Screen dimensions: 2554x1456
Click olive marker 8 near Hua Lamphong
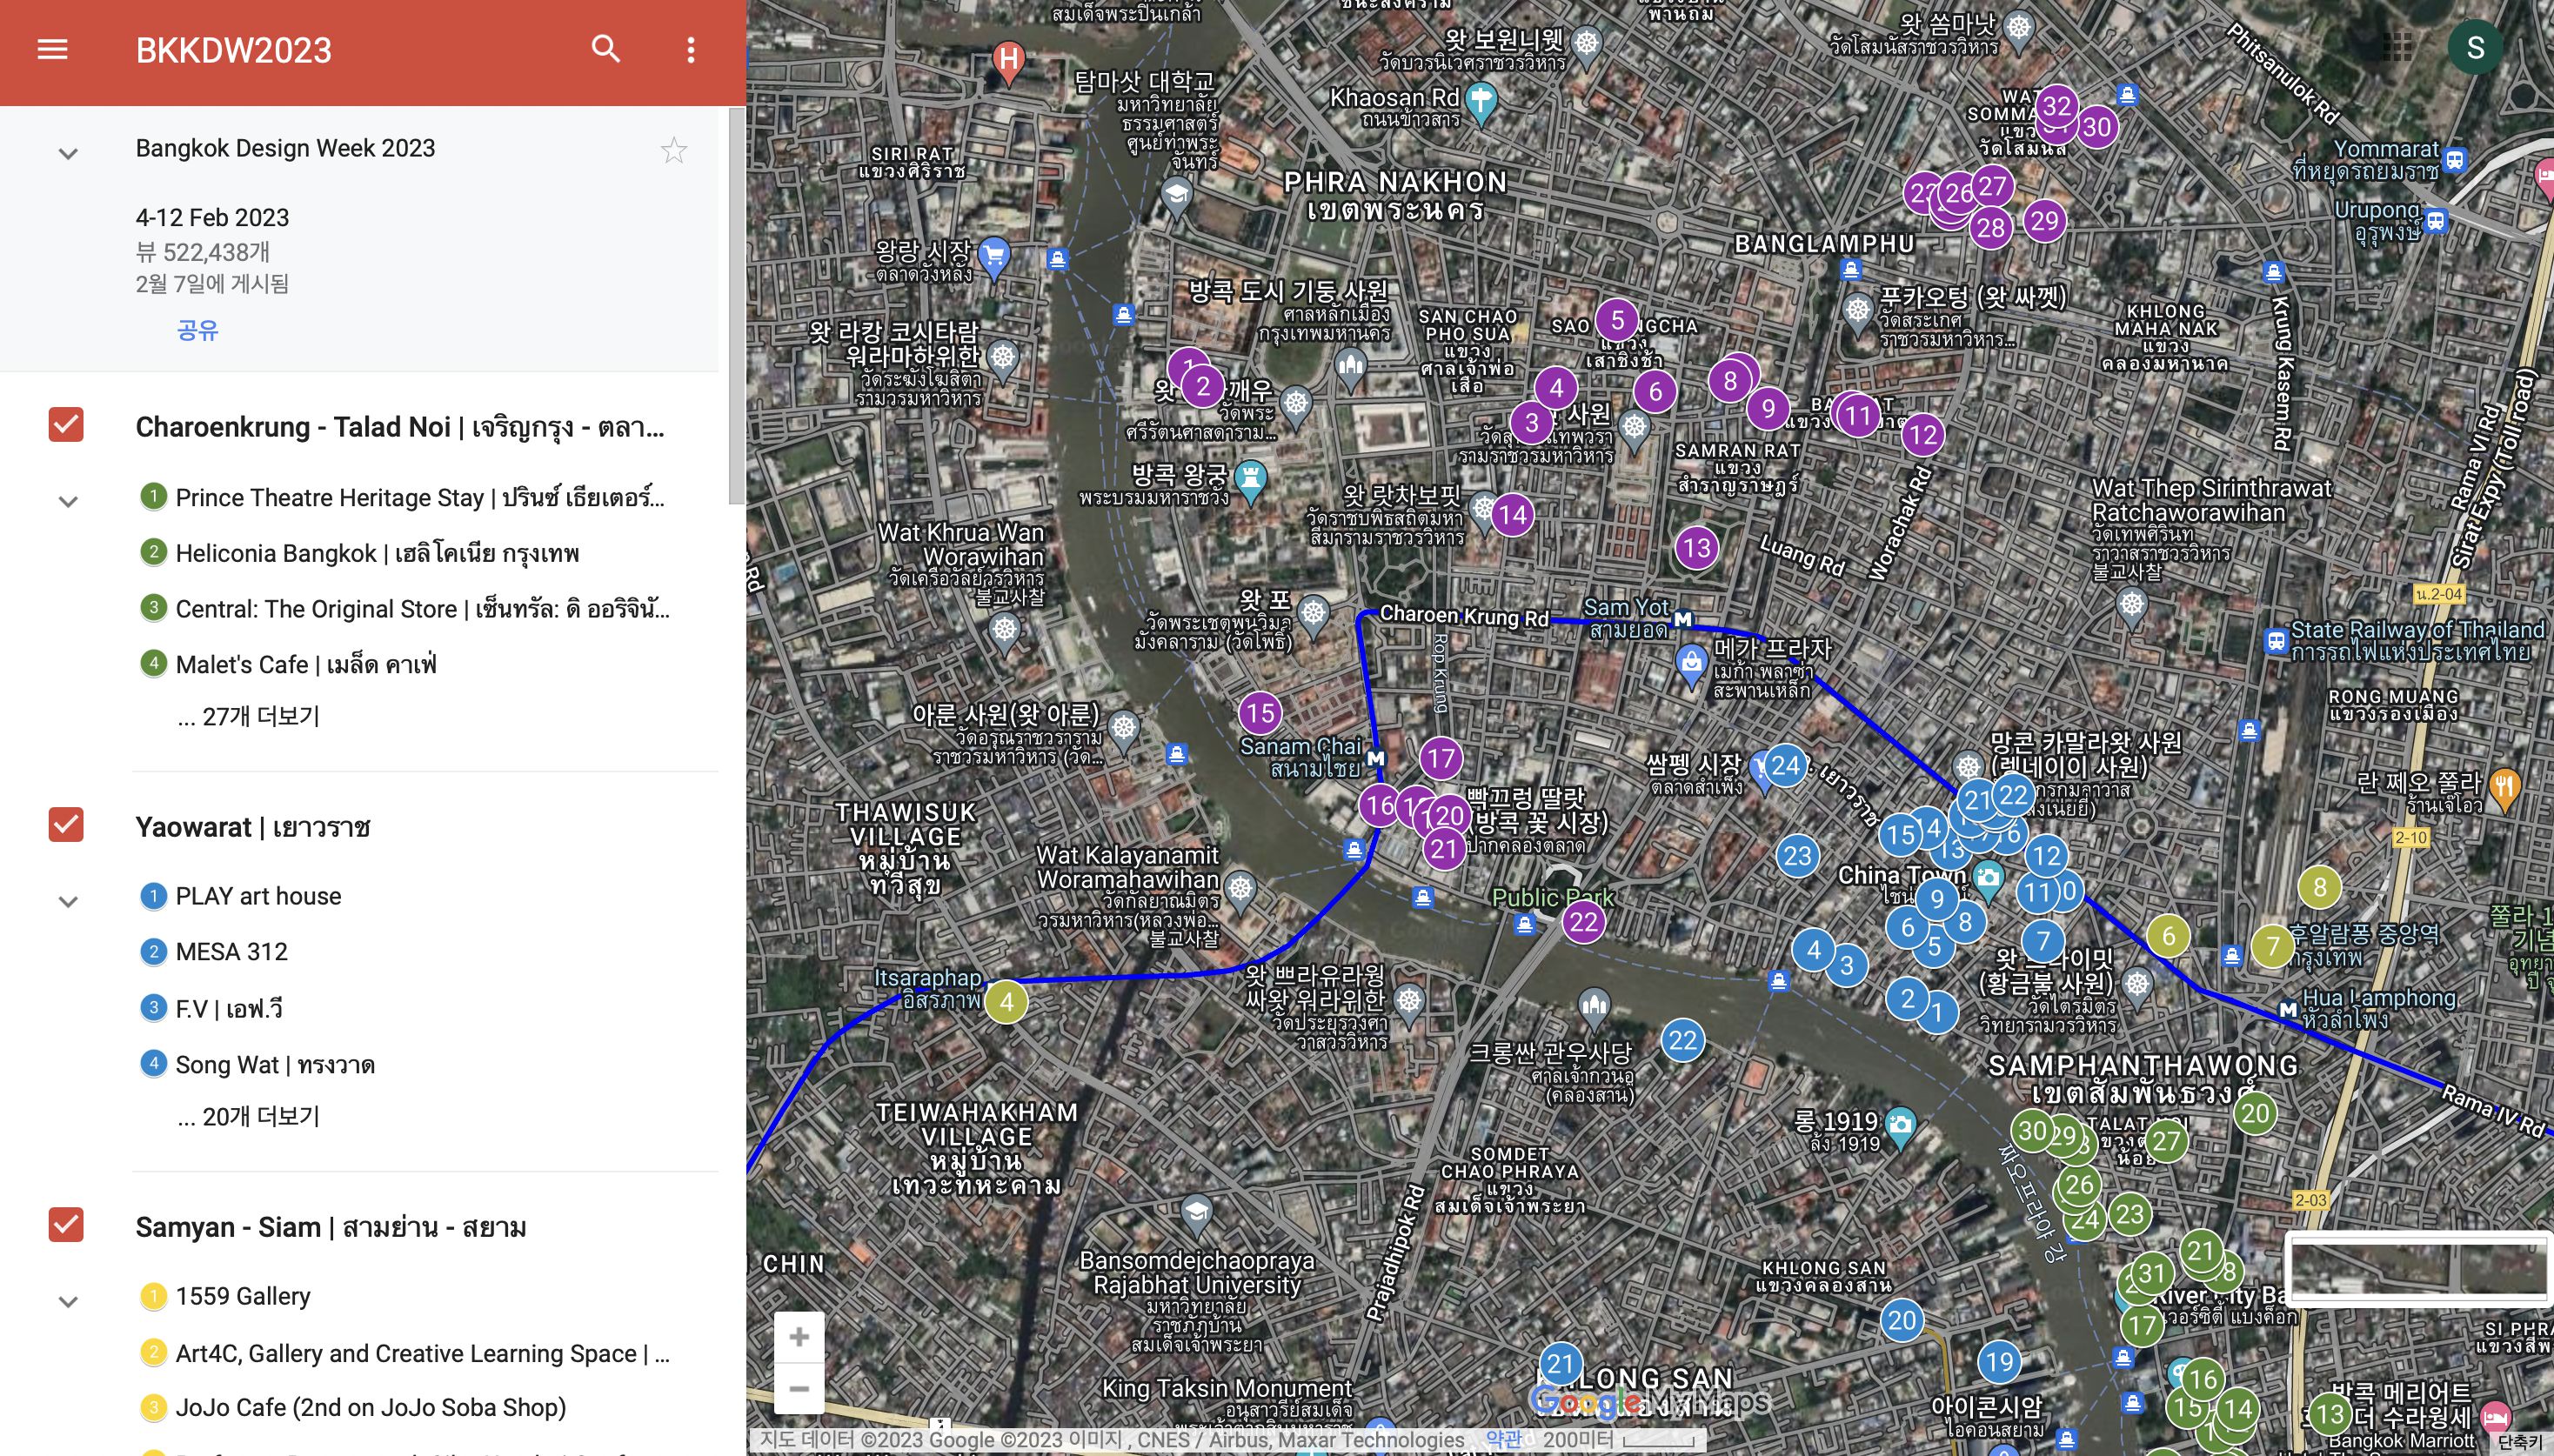[2320, 886]
